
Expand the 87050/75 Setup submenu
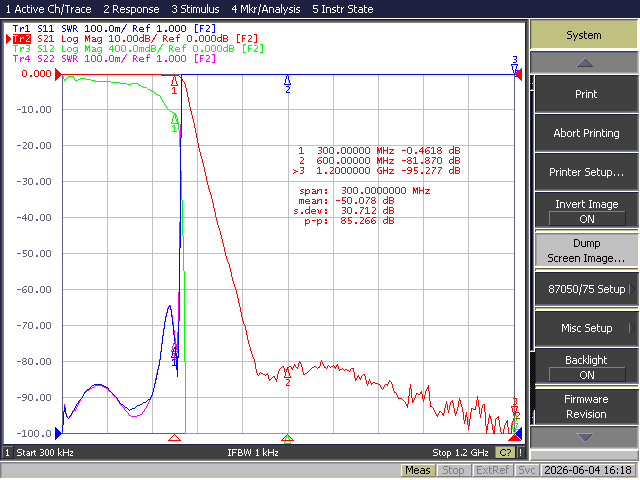point(586,289)
